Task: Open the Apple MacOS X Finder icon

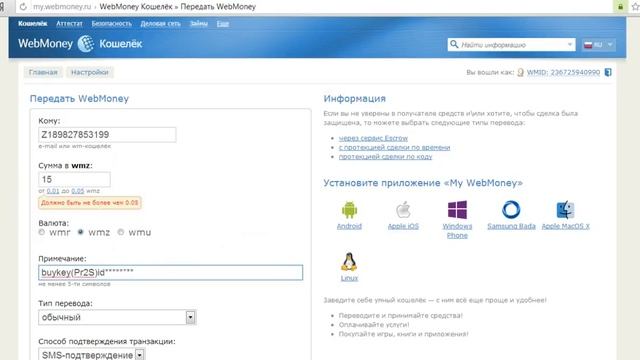Action: (x=565, y=210)
